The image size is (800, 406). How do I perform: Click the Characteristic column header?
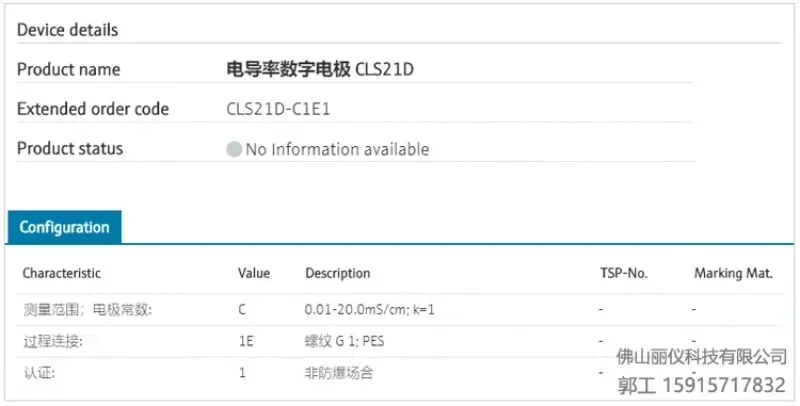point(62,273)
